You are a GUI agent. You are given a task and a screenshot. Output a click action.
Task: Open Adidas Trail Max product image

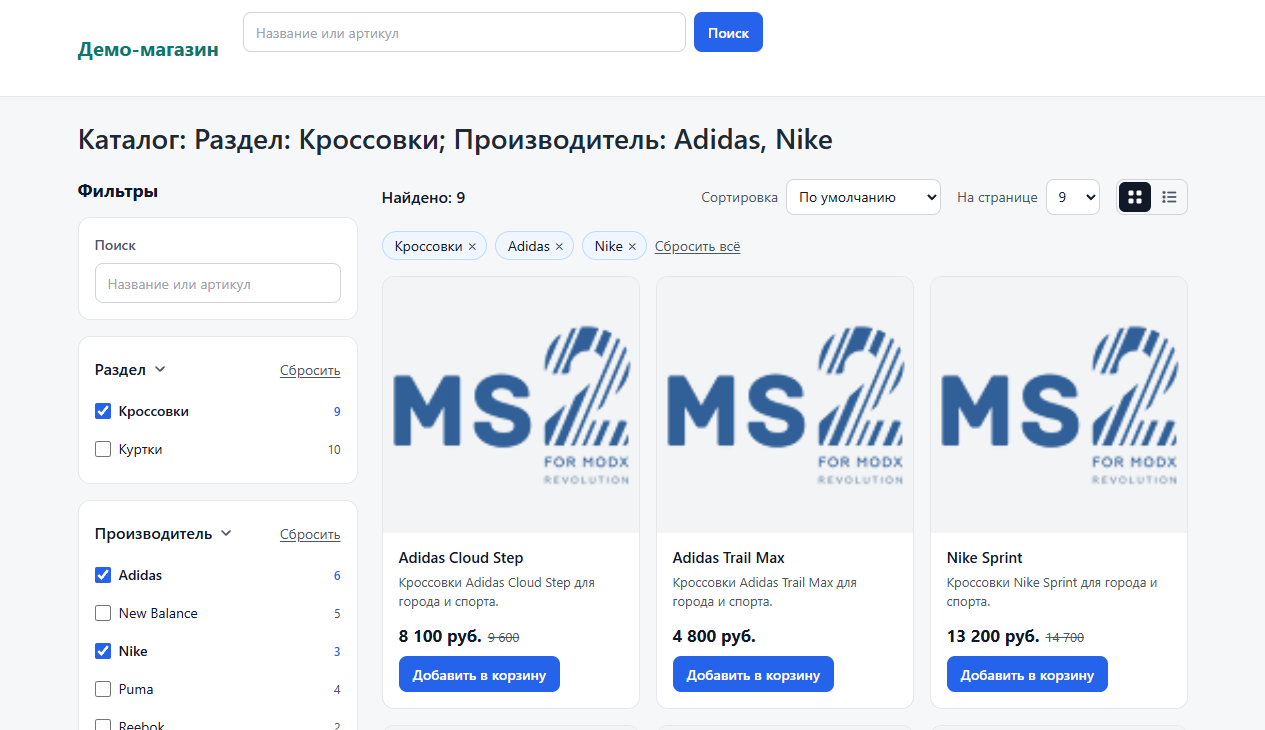785,405
